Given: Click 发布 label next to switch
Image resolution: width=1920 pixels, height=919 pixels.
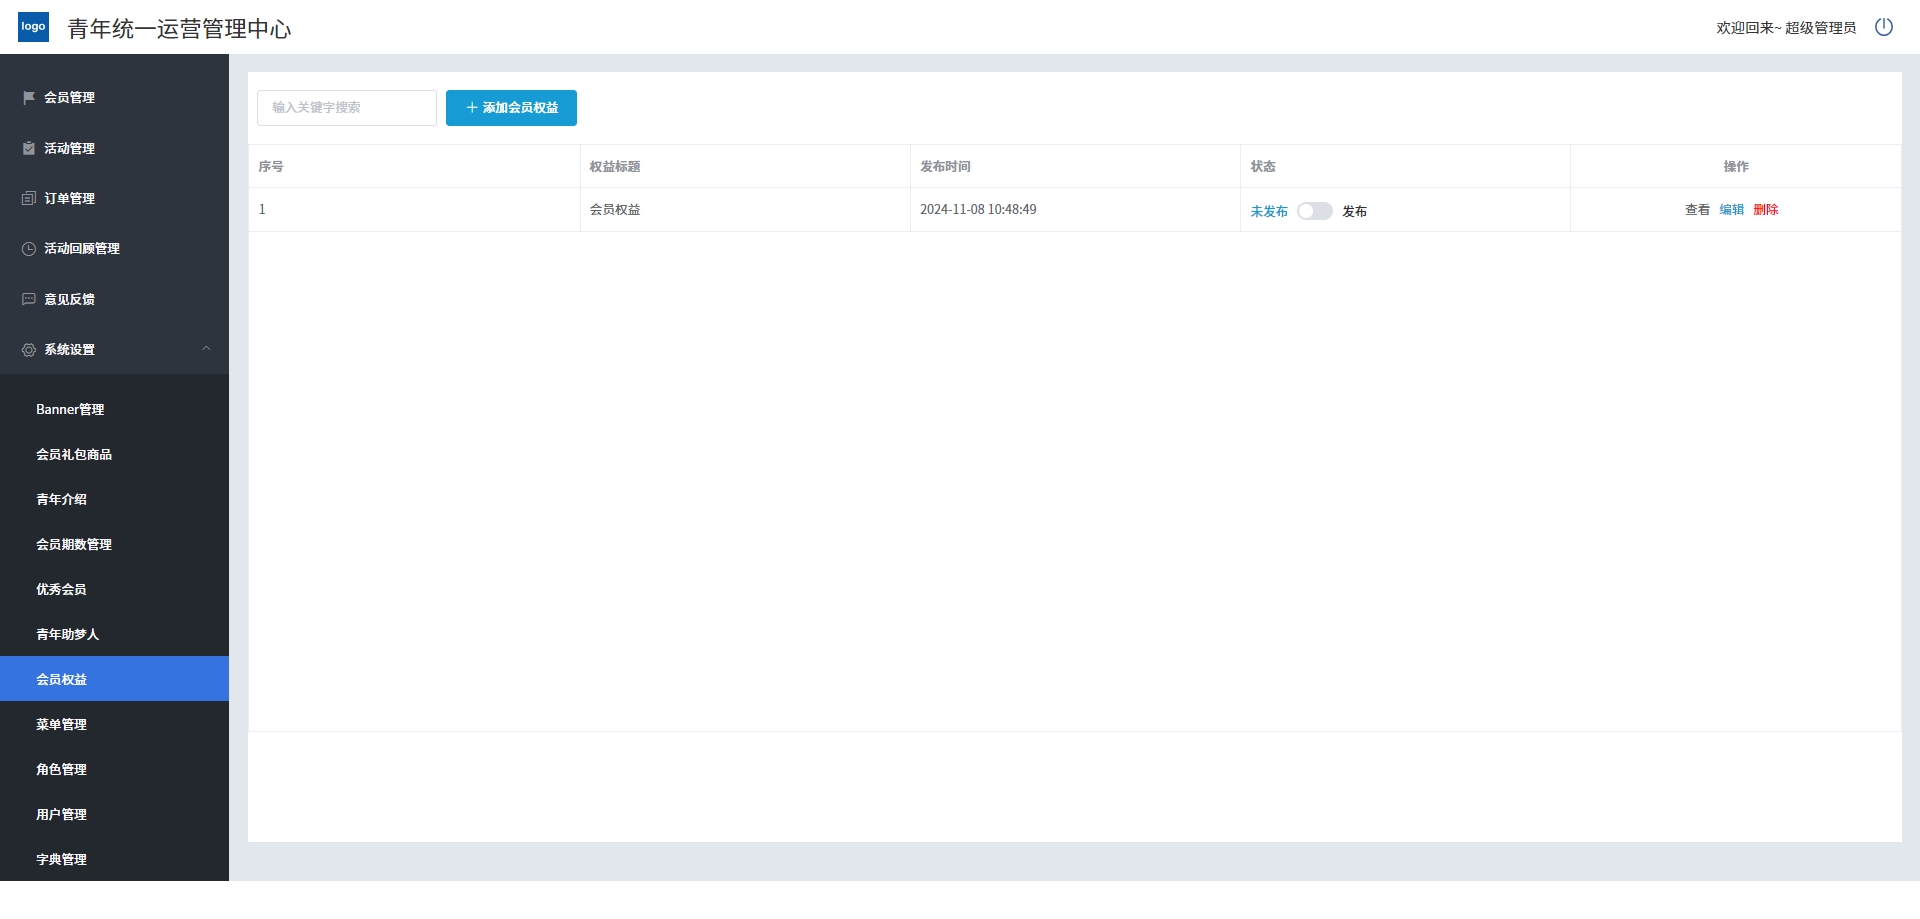Looking at the screenshot, I should (1354, 212).
